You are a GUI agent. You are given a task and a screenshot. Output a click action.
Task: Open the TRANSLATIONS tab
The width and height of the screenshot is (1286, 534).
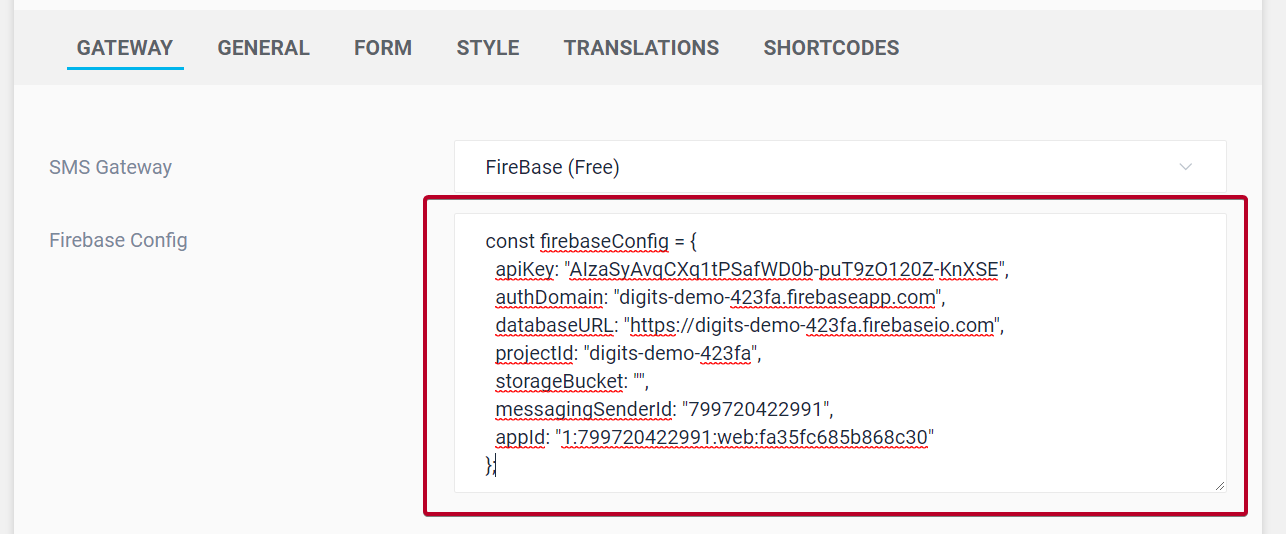tap(641, 48)
